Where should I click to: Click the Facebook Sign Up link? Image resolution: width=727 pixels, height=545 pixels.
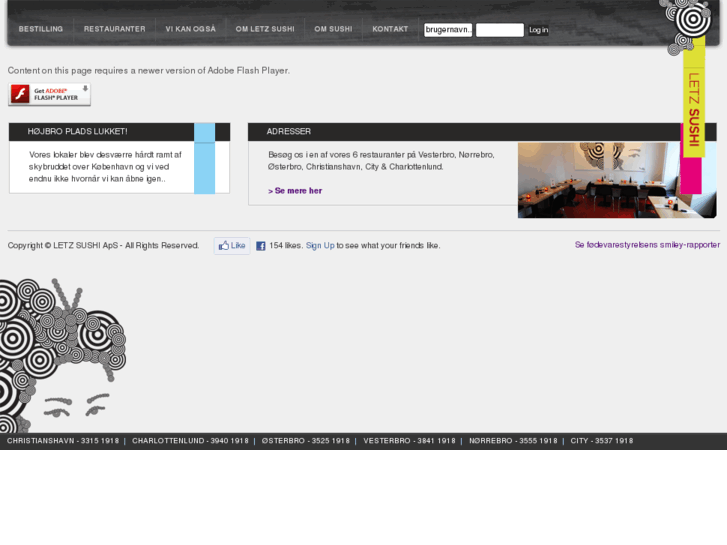[320, 245]
